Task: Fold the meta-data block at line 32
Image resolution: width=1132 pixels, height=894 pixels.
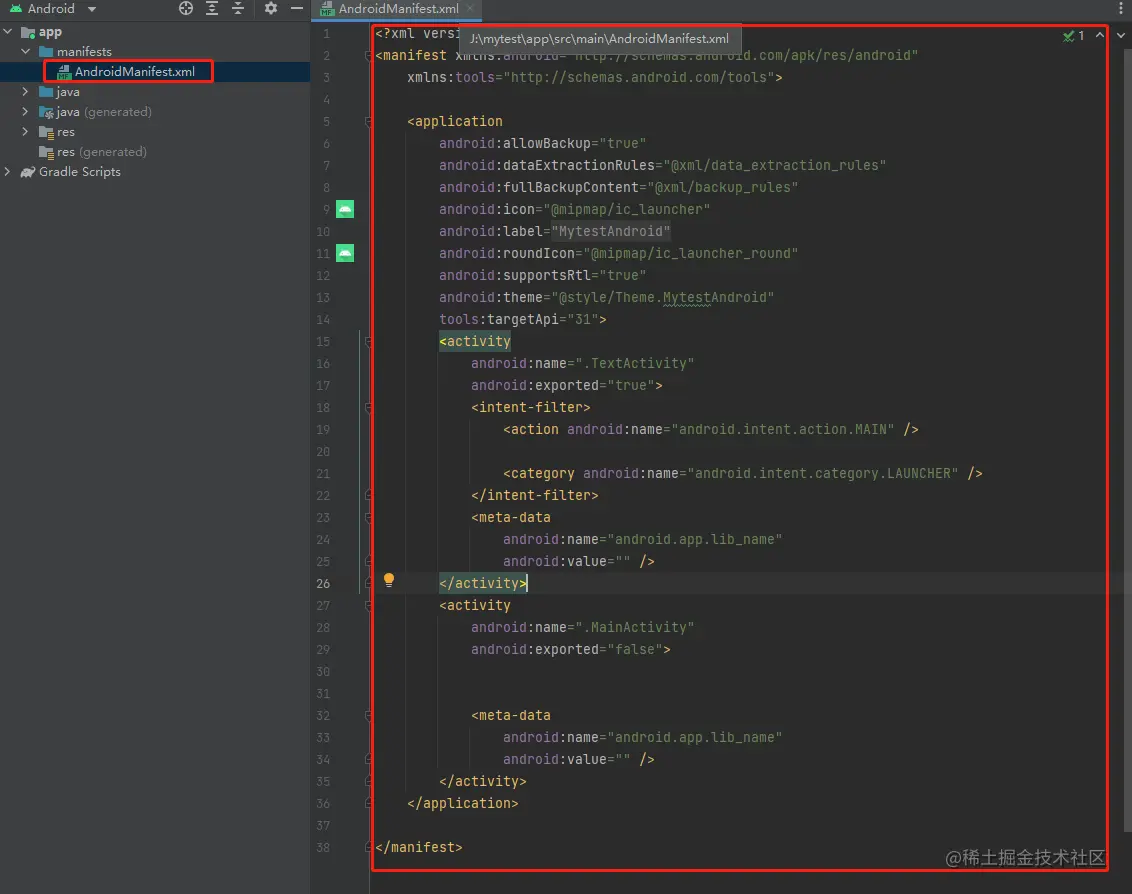Action: click(x=369, y=716)
